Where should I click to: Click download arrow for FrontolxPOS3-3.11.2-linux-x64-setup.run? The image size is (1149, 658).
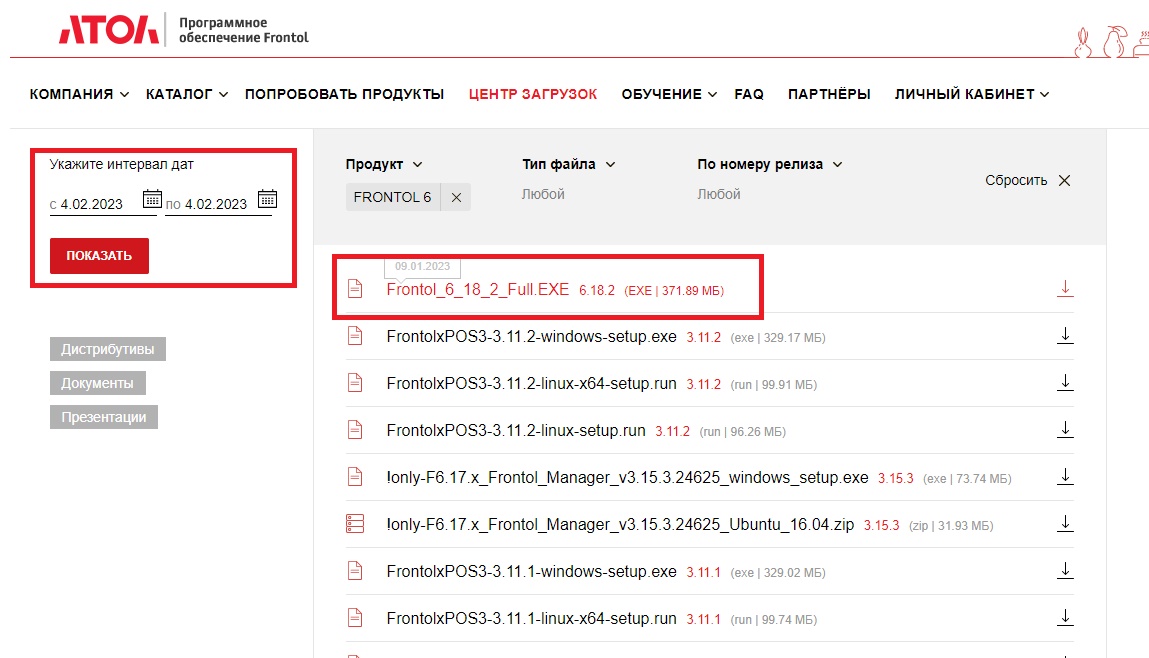(x=1065, y=383)
